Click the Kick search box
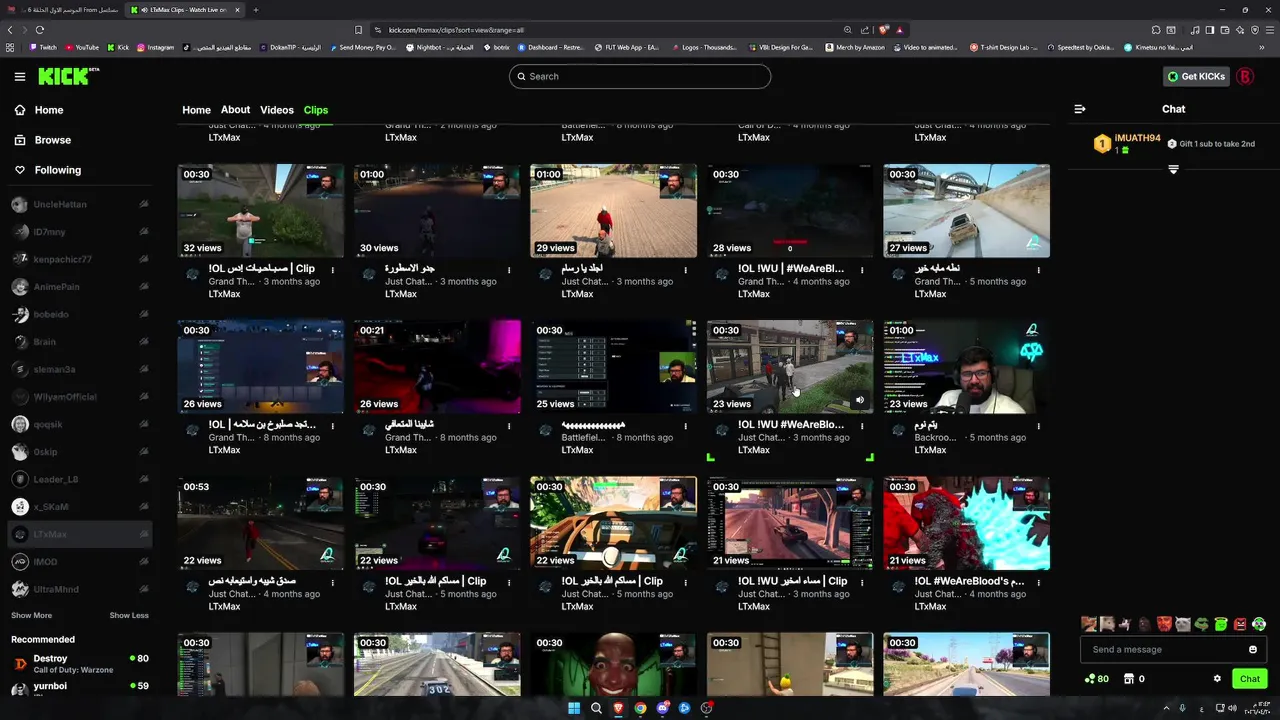1280x720 pixels. (x=640, y=76)
